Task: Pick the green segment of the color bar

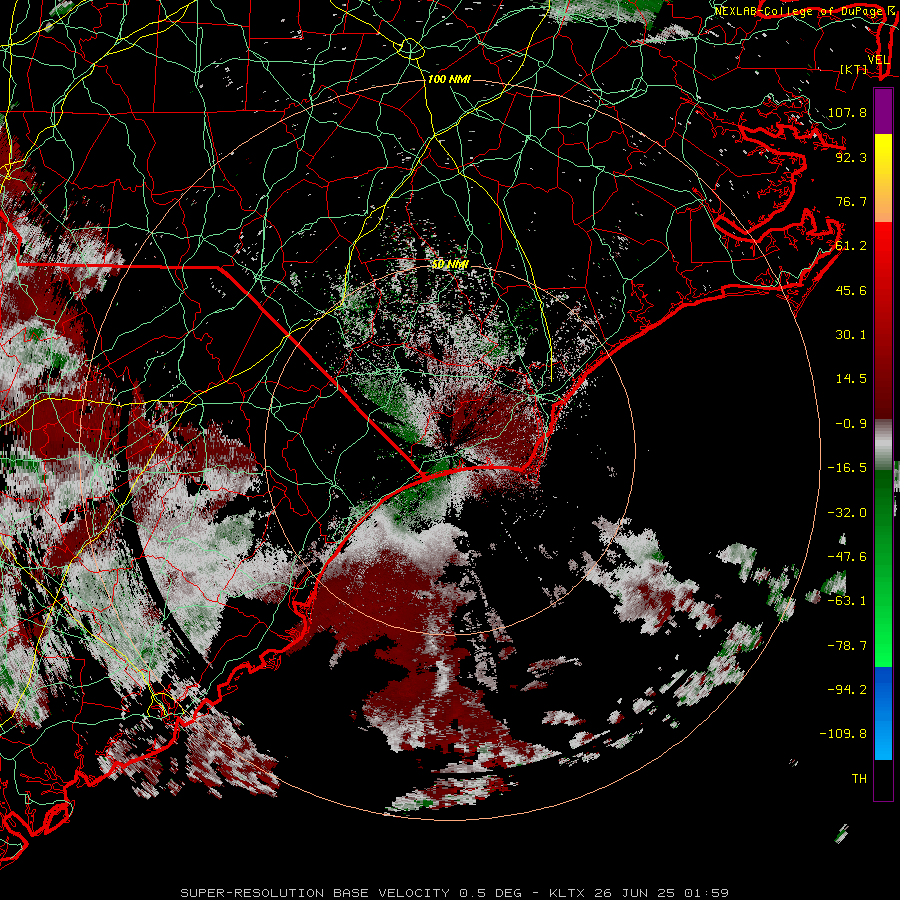Action: (x=883, y=568)
